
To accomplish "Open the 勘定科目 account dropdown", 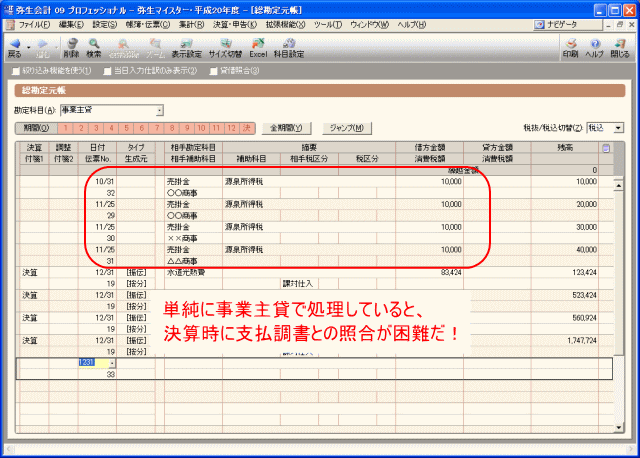I will (160, 110).
